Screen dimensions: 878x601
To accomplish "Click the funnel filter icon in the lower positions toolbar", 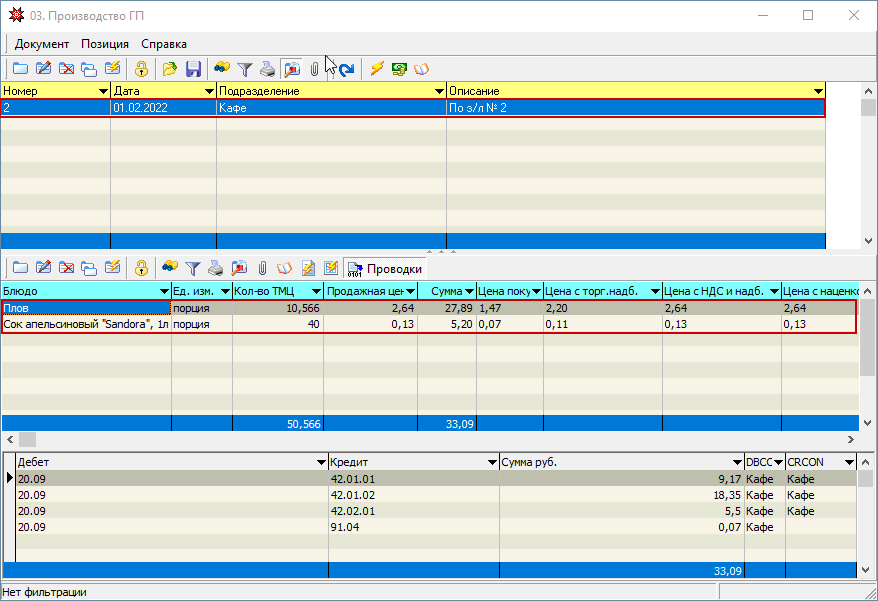I will tap(193, 268).
